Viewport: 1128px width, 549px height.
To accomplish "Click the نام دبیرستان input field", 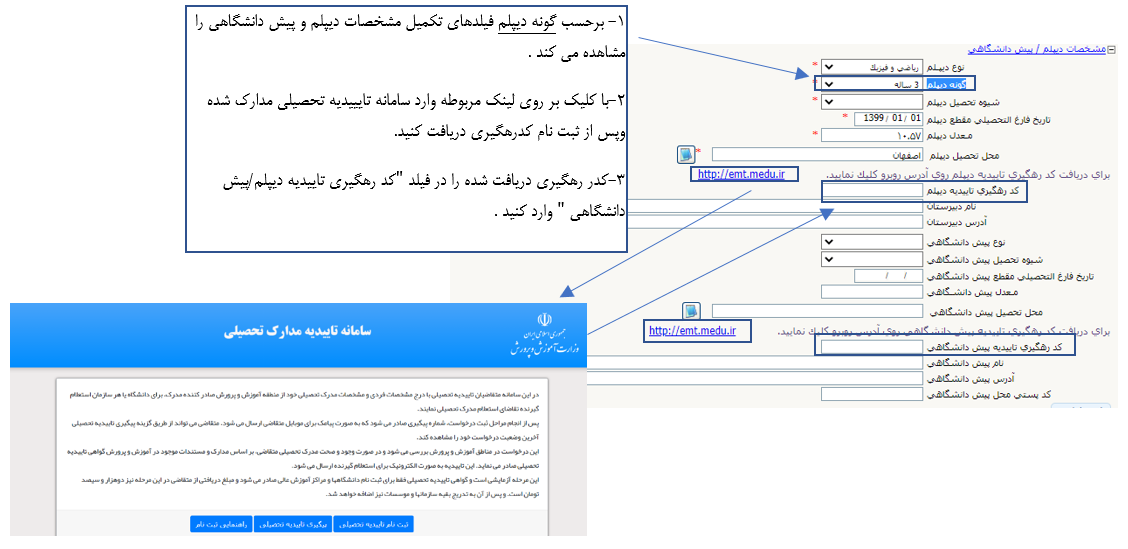I will 775,207.
